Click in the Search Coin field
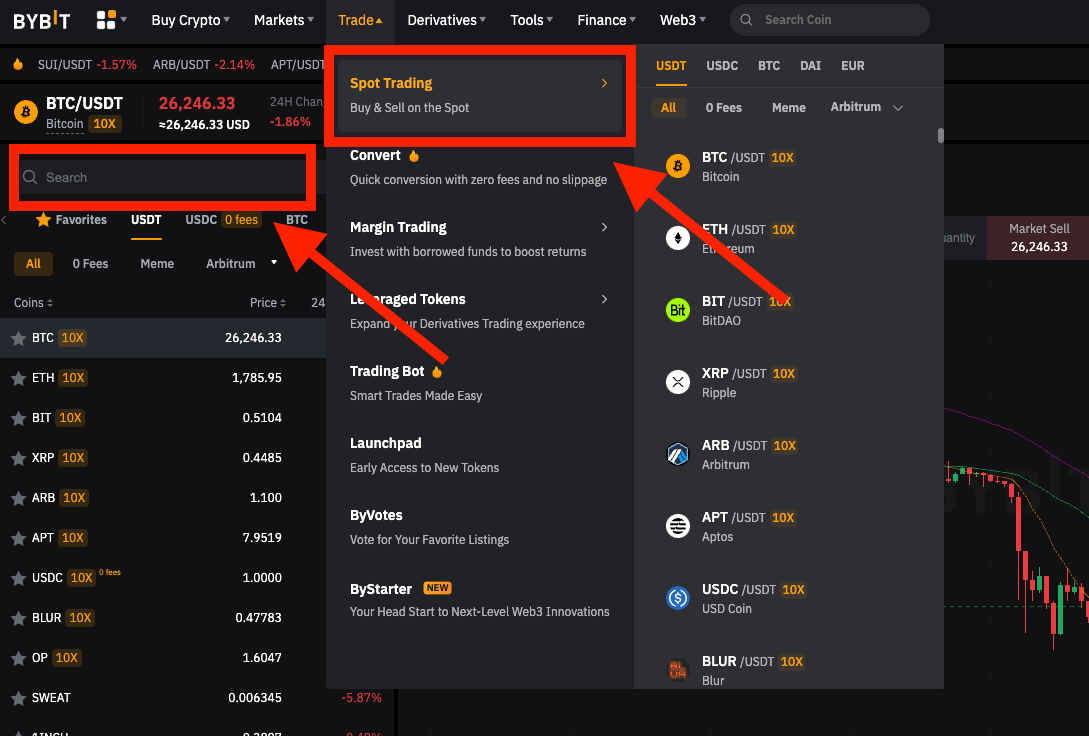 pos(830,20)
